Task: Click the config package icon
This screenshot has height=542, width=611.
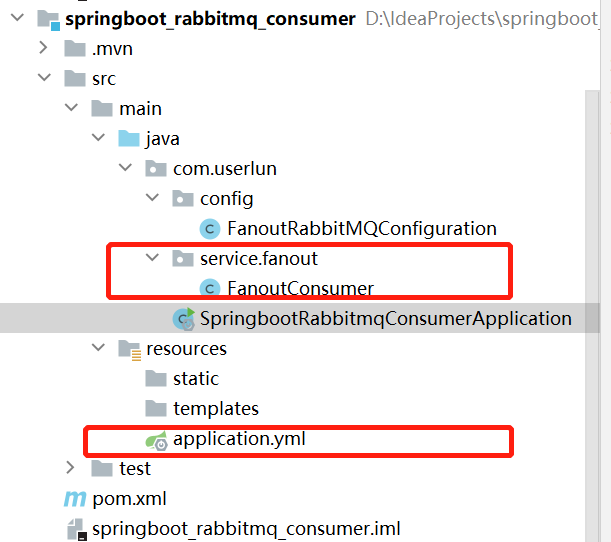Action: coord(183,198)
